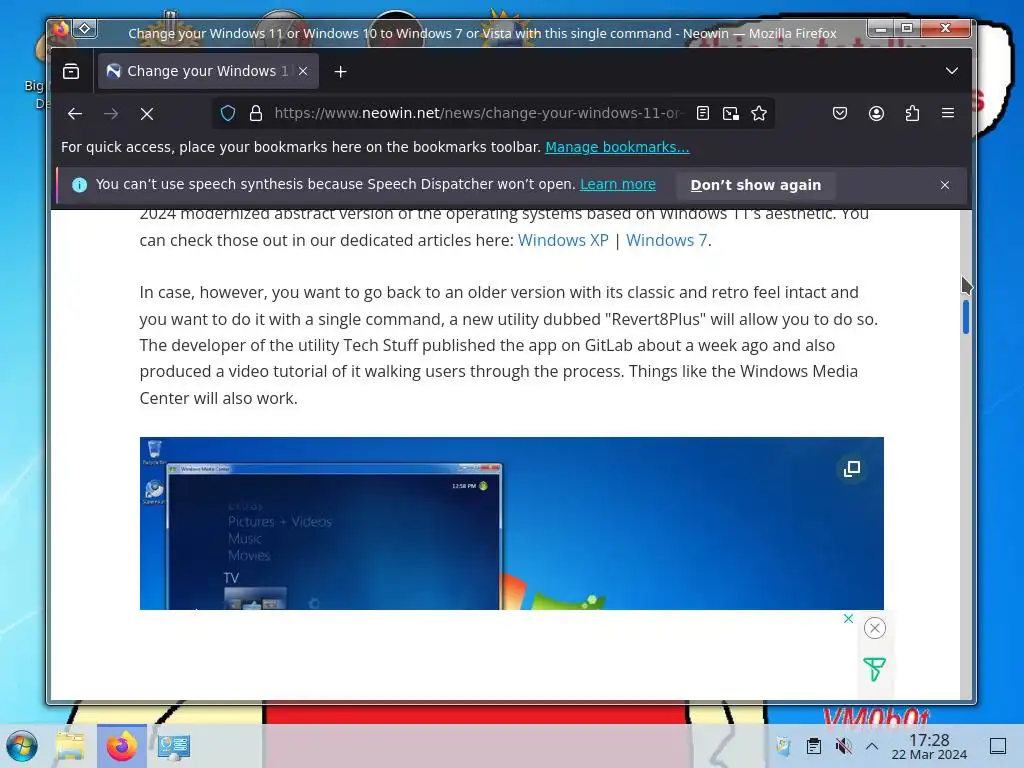Viewport: 1024px width, 768px height.
Task: Click the page vertical scrollbar thumb
Action: coord(966,316)
